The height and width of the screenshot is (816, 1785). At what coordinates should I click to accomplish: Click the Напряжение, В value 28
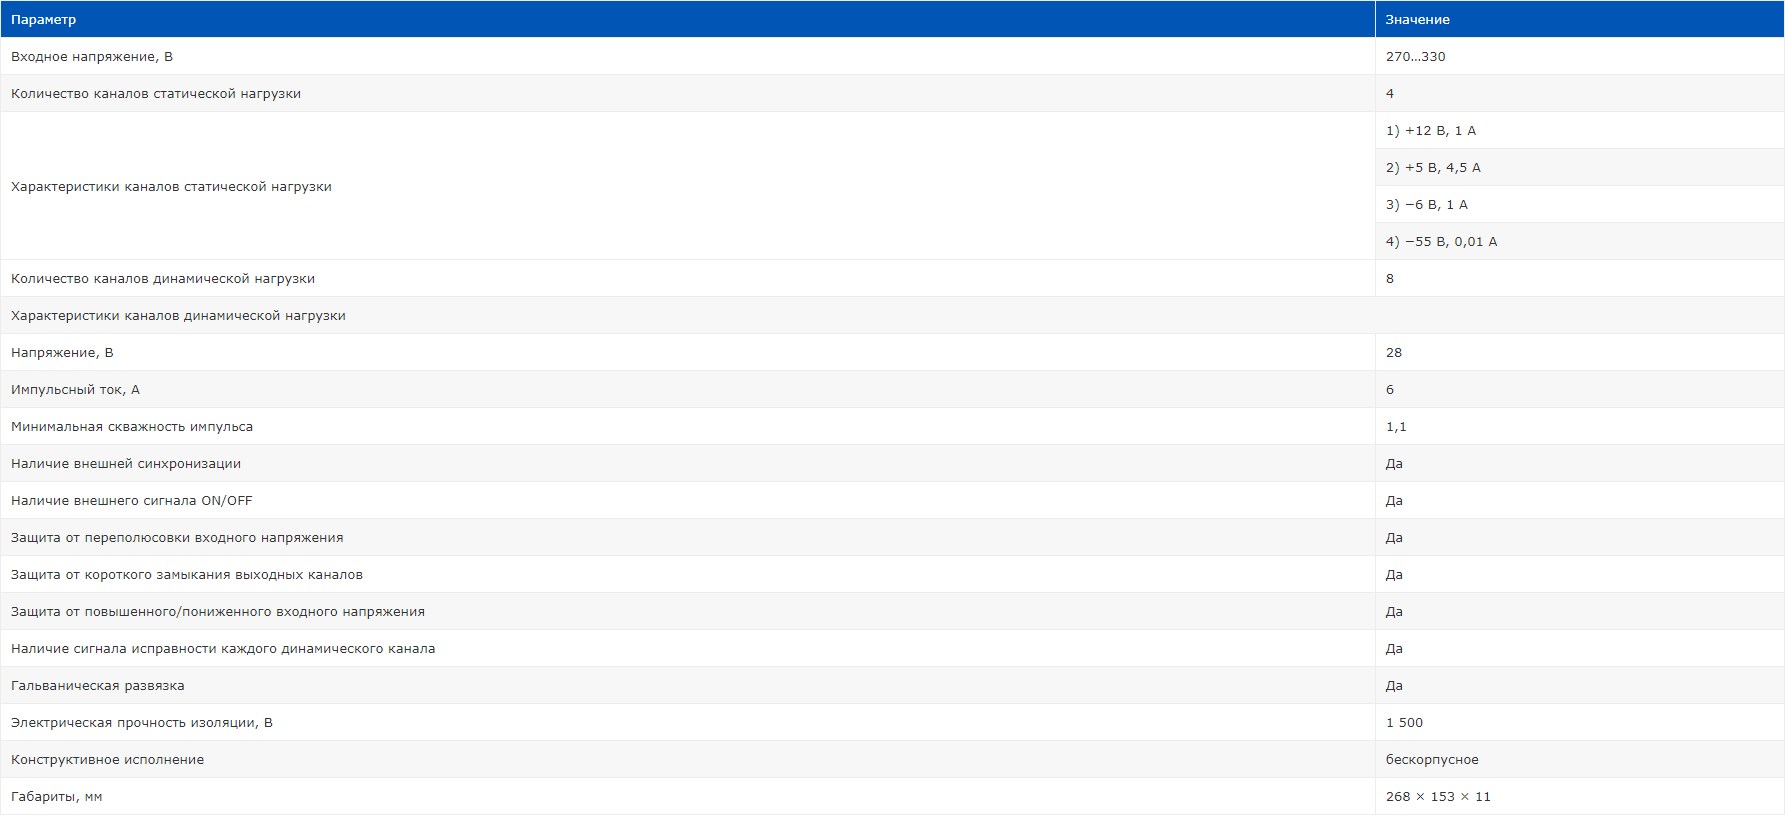click(x=1394, y=353)
